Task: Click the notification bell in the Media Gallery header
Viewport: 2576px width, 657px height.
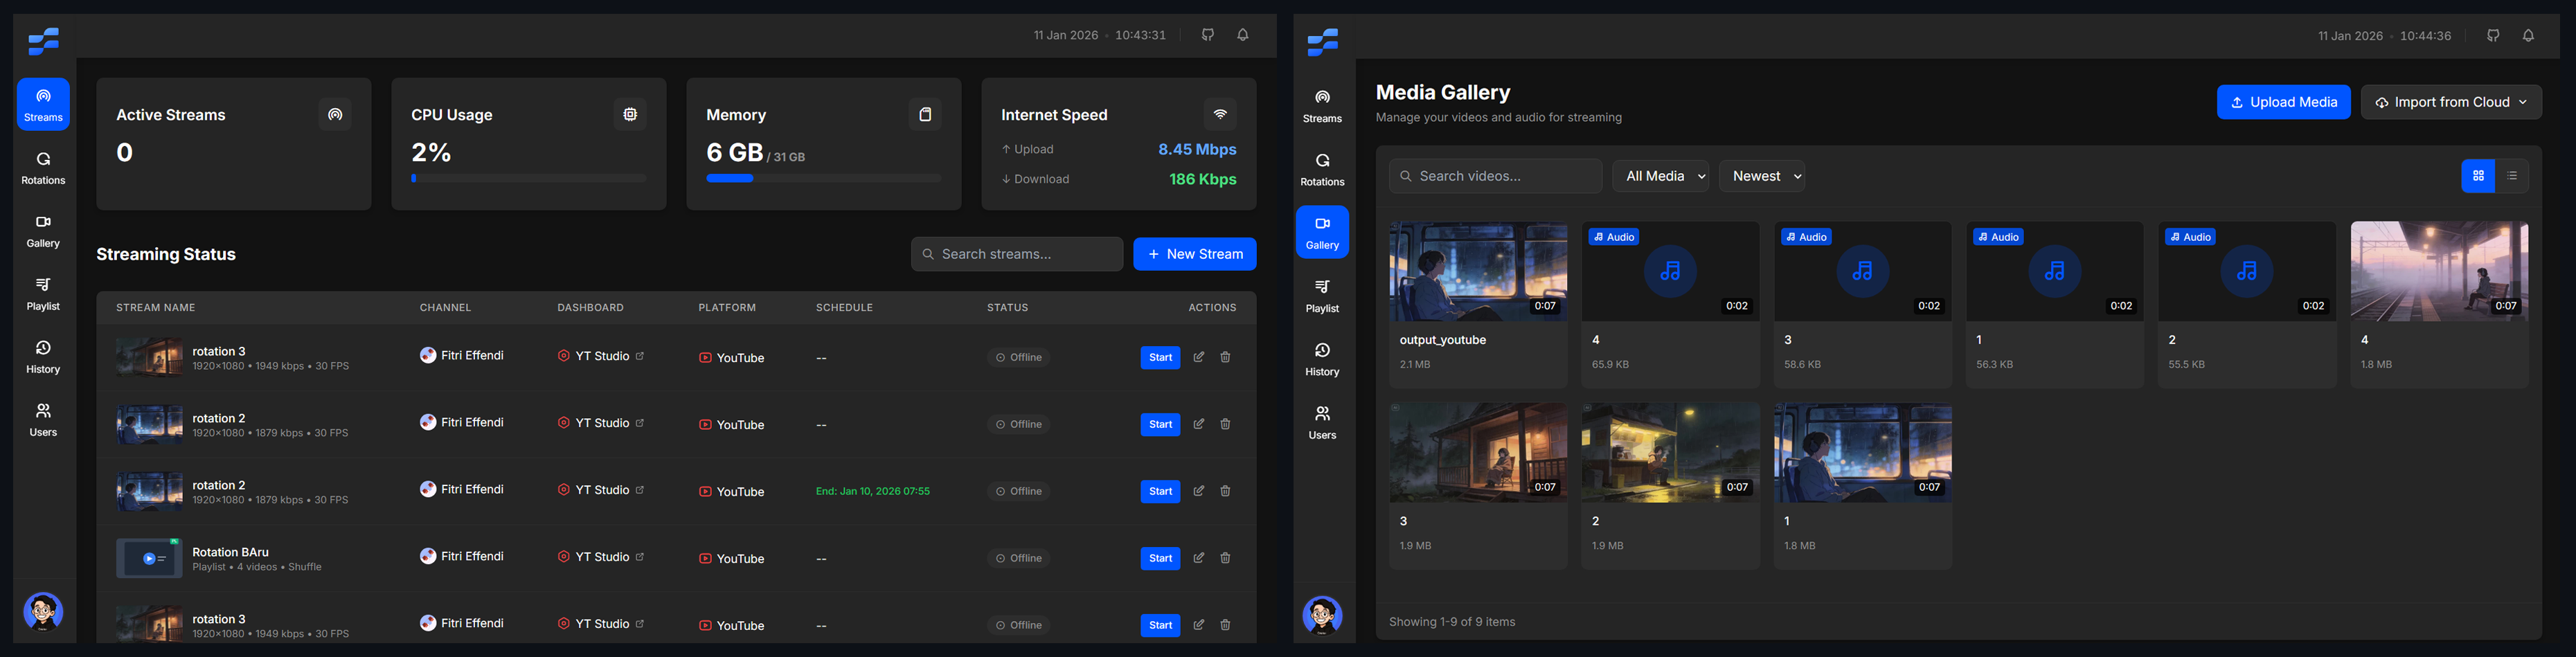Action: [x=2528, y=36]
